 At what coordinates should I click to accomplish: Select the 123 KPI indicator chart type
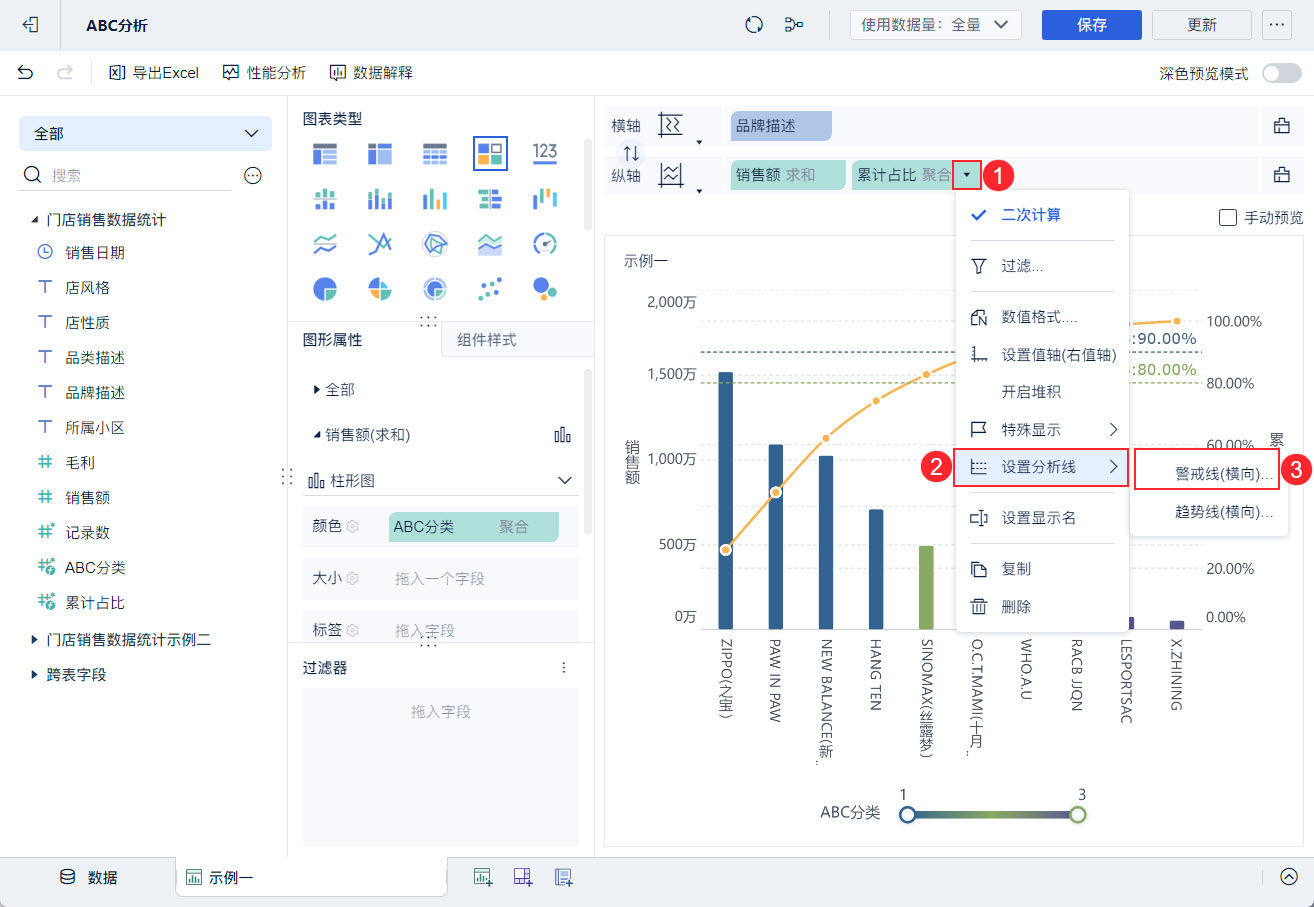[x=545, y=151]
